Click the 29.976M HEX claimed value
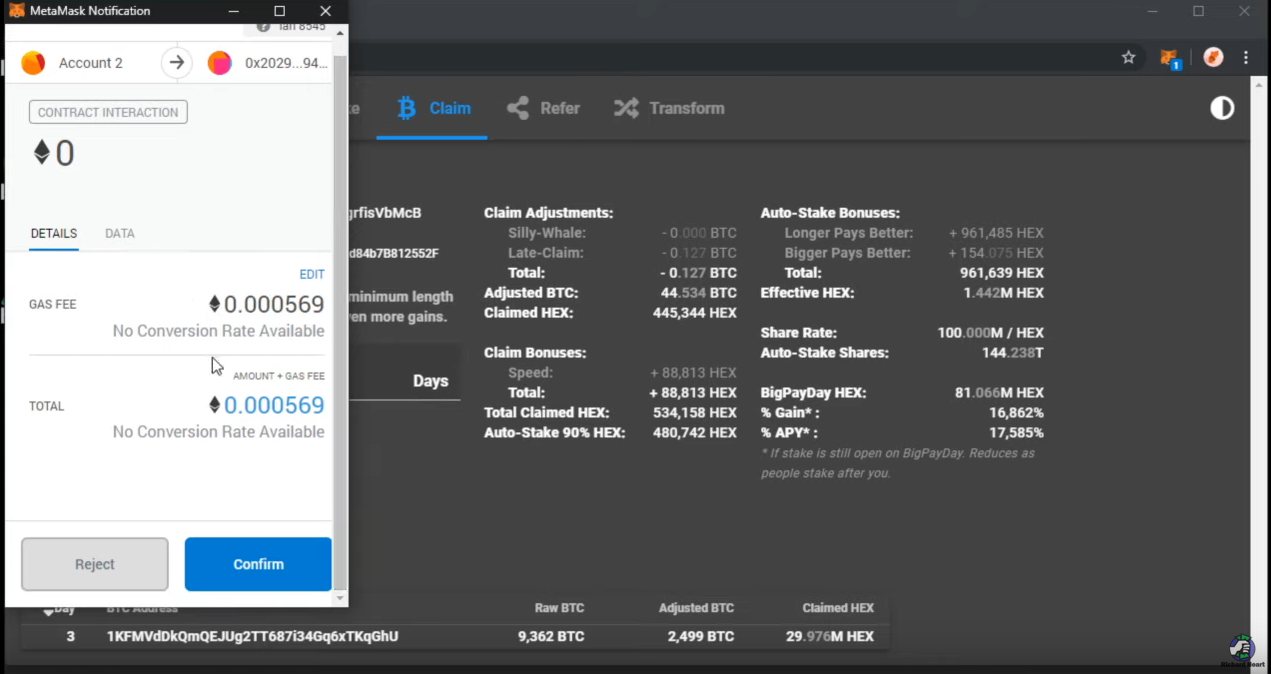Image resolution: width=1271 pixels, height=674 pixels. 830,636
